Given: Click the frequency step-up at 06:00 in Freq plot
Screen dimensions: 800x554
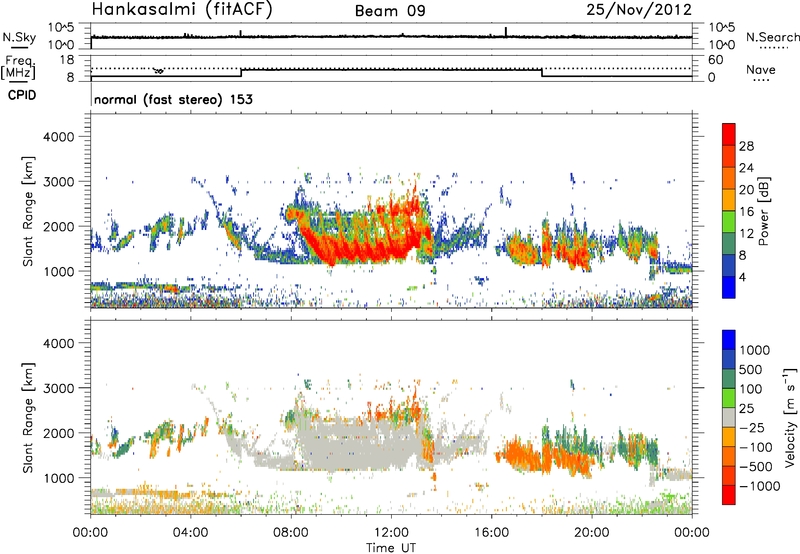Looking at the screenshot, I should (x=241, y=72).
